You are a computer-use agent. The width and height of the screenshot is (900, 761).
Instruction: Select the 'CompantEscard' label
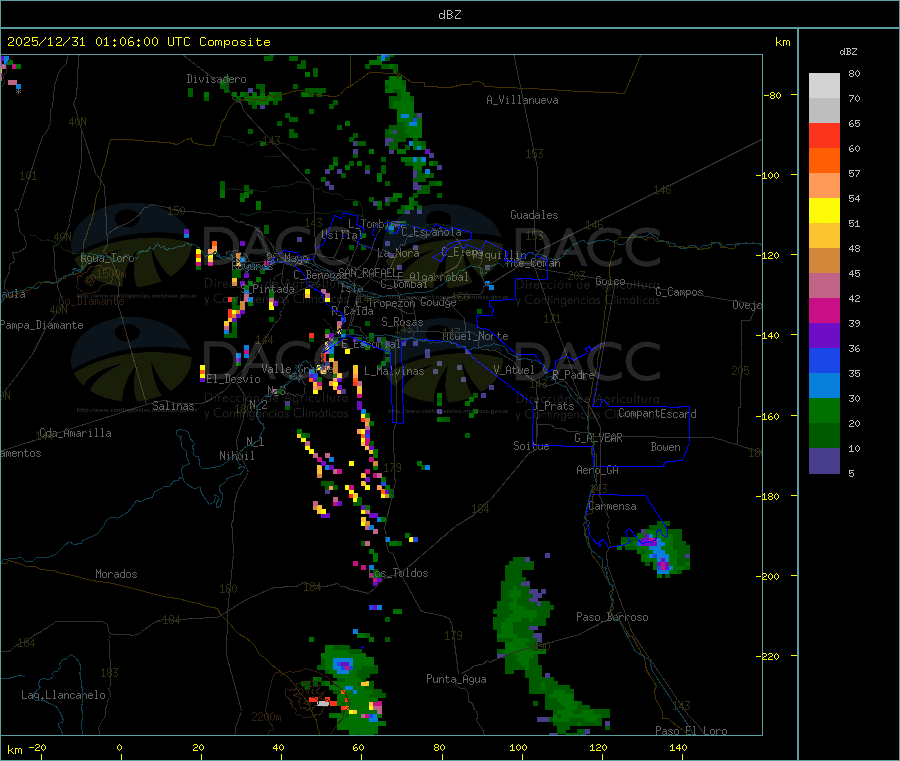click(658, 414)
